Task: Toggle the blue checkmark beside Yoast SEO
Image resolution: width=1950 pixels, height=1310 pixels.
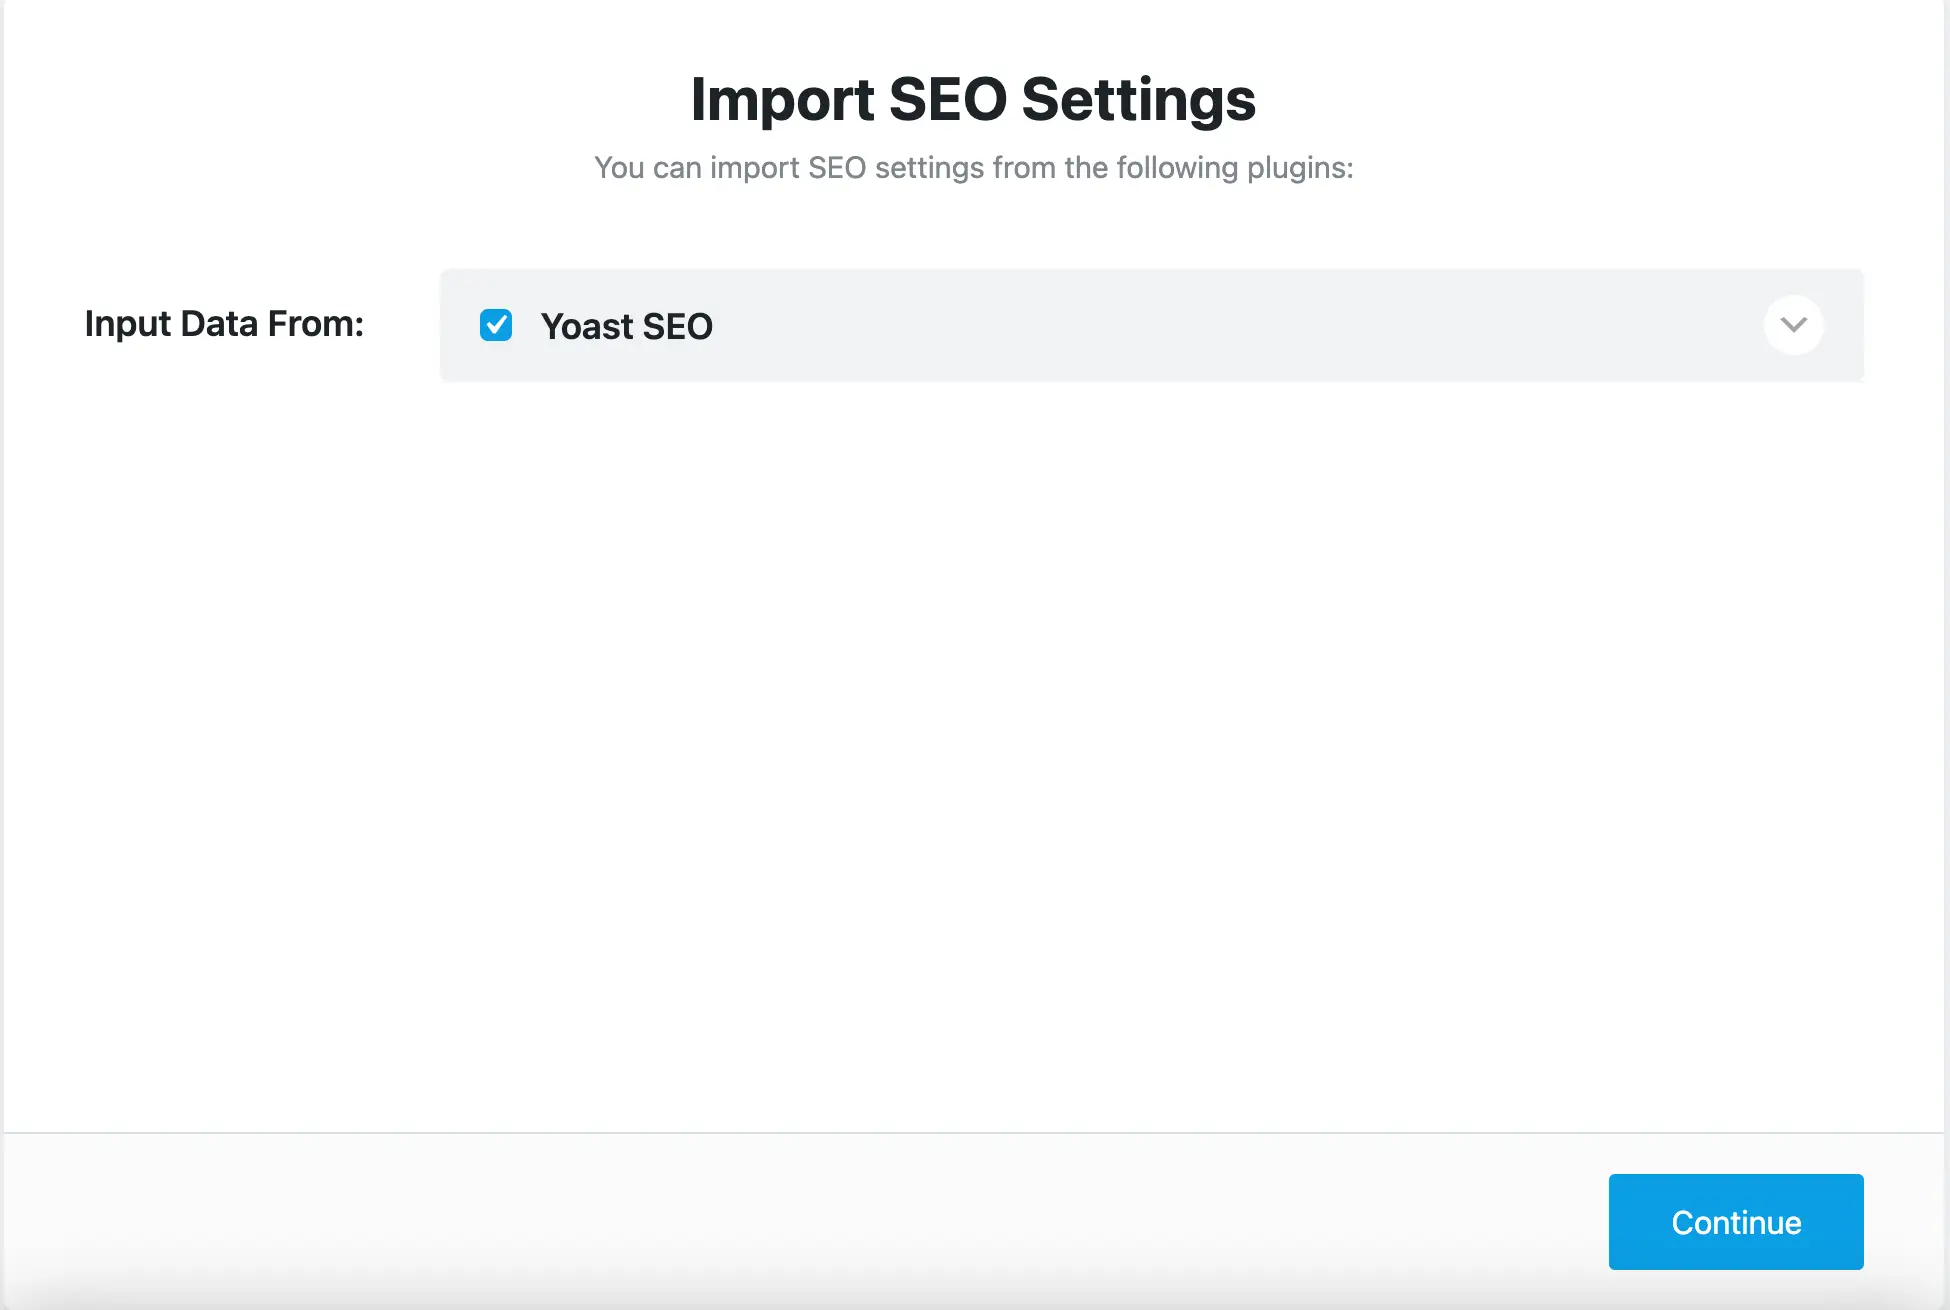Action: click(x=496, y=325)
